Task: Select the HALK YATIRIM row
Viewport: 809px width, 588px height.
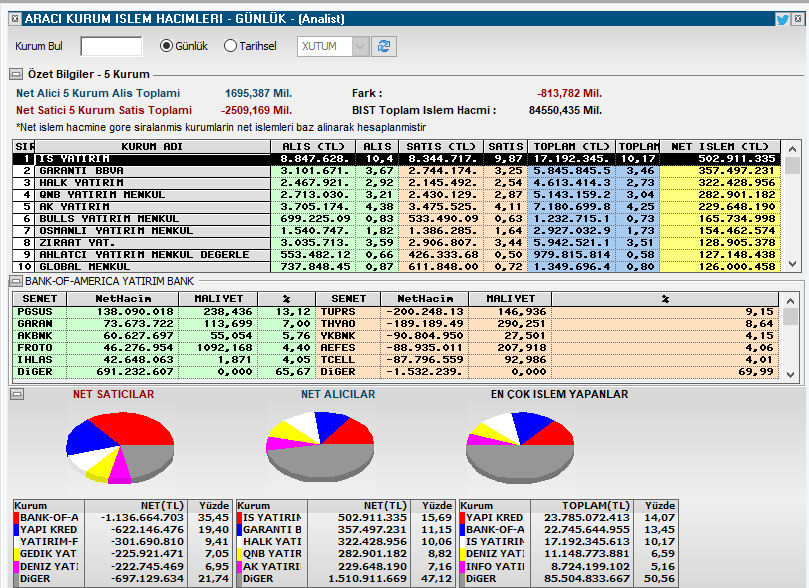Action: pos(396,183)
